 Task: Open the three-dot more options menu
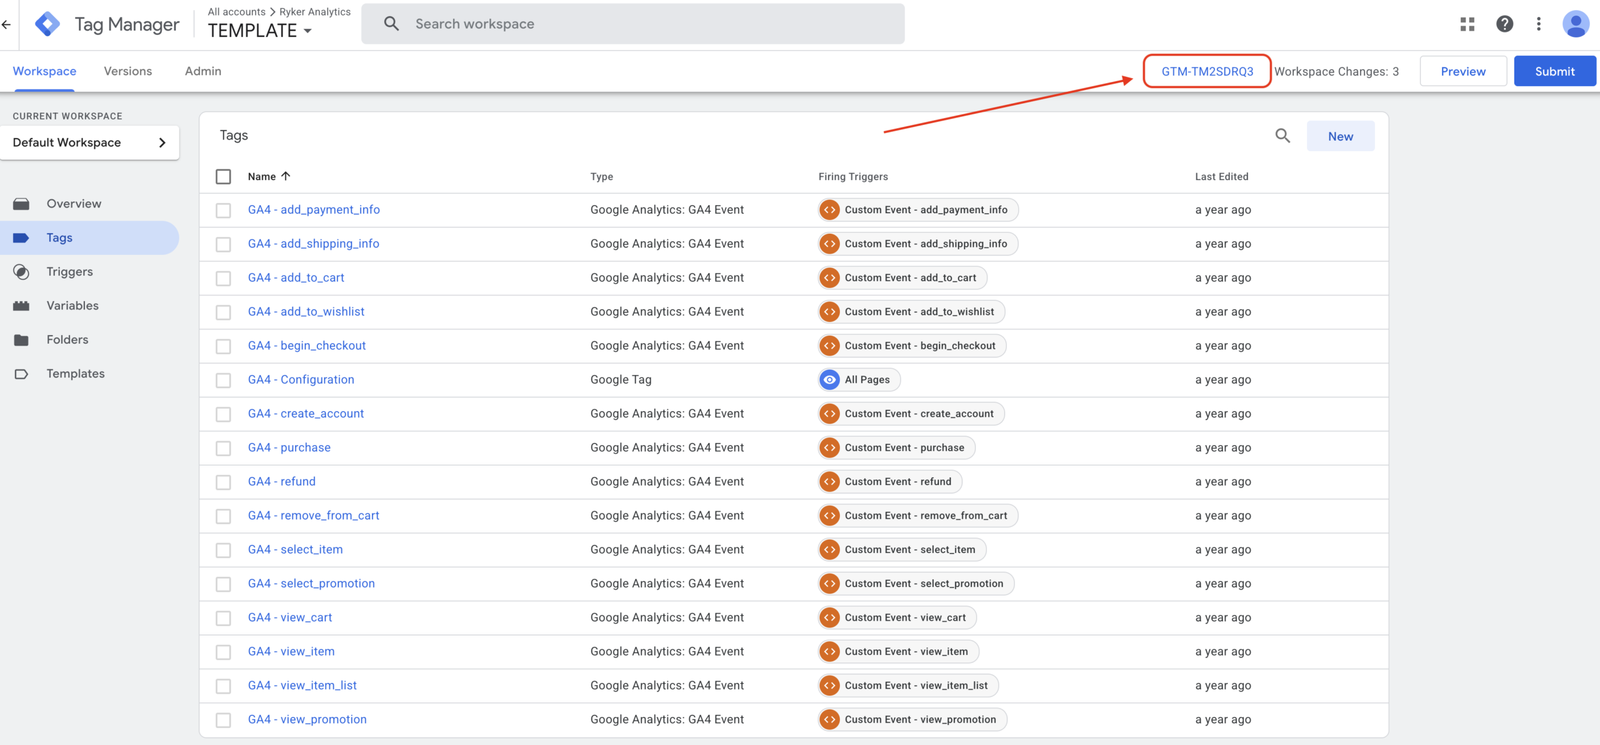click(x=1539, y=24)
